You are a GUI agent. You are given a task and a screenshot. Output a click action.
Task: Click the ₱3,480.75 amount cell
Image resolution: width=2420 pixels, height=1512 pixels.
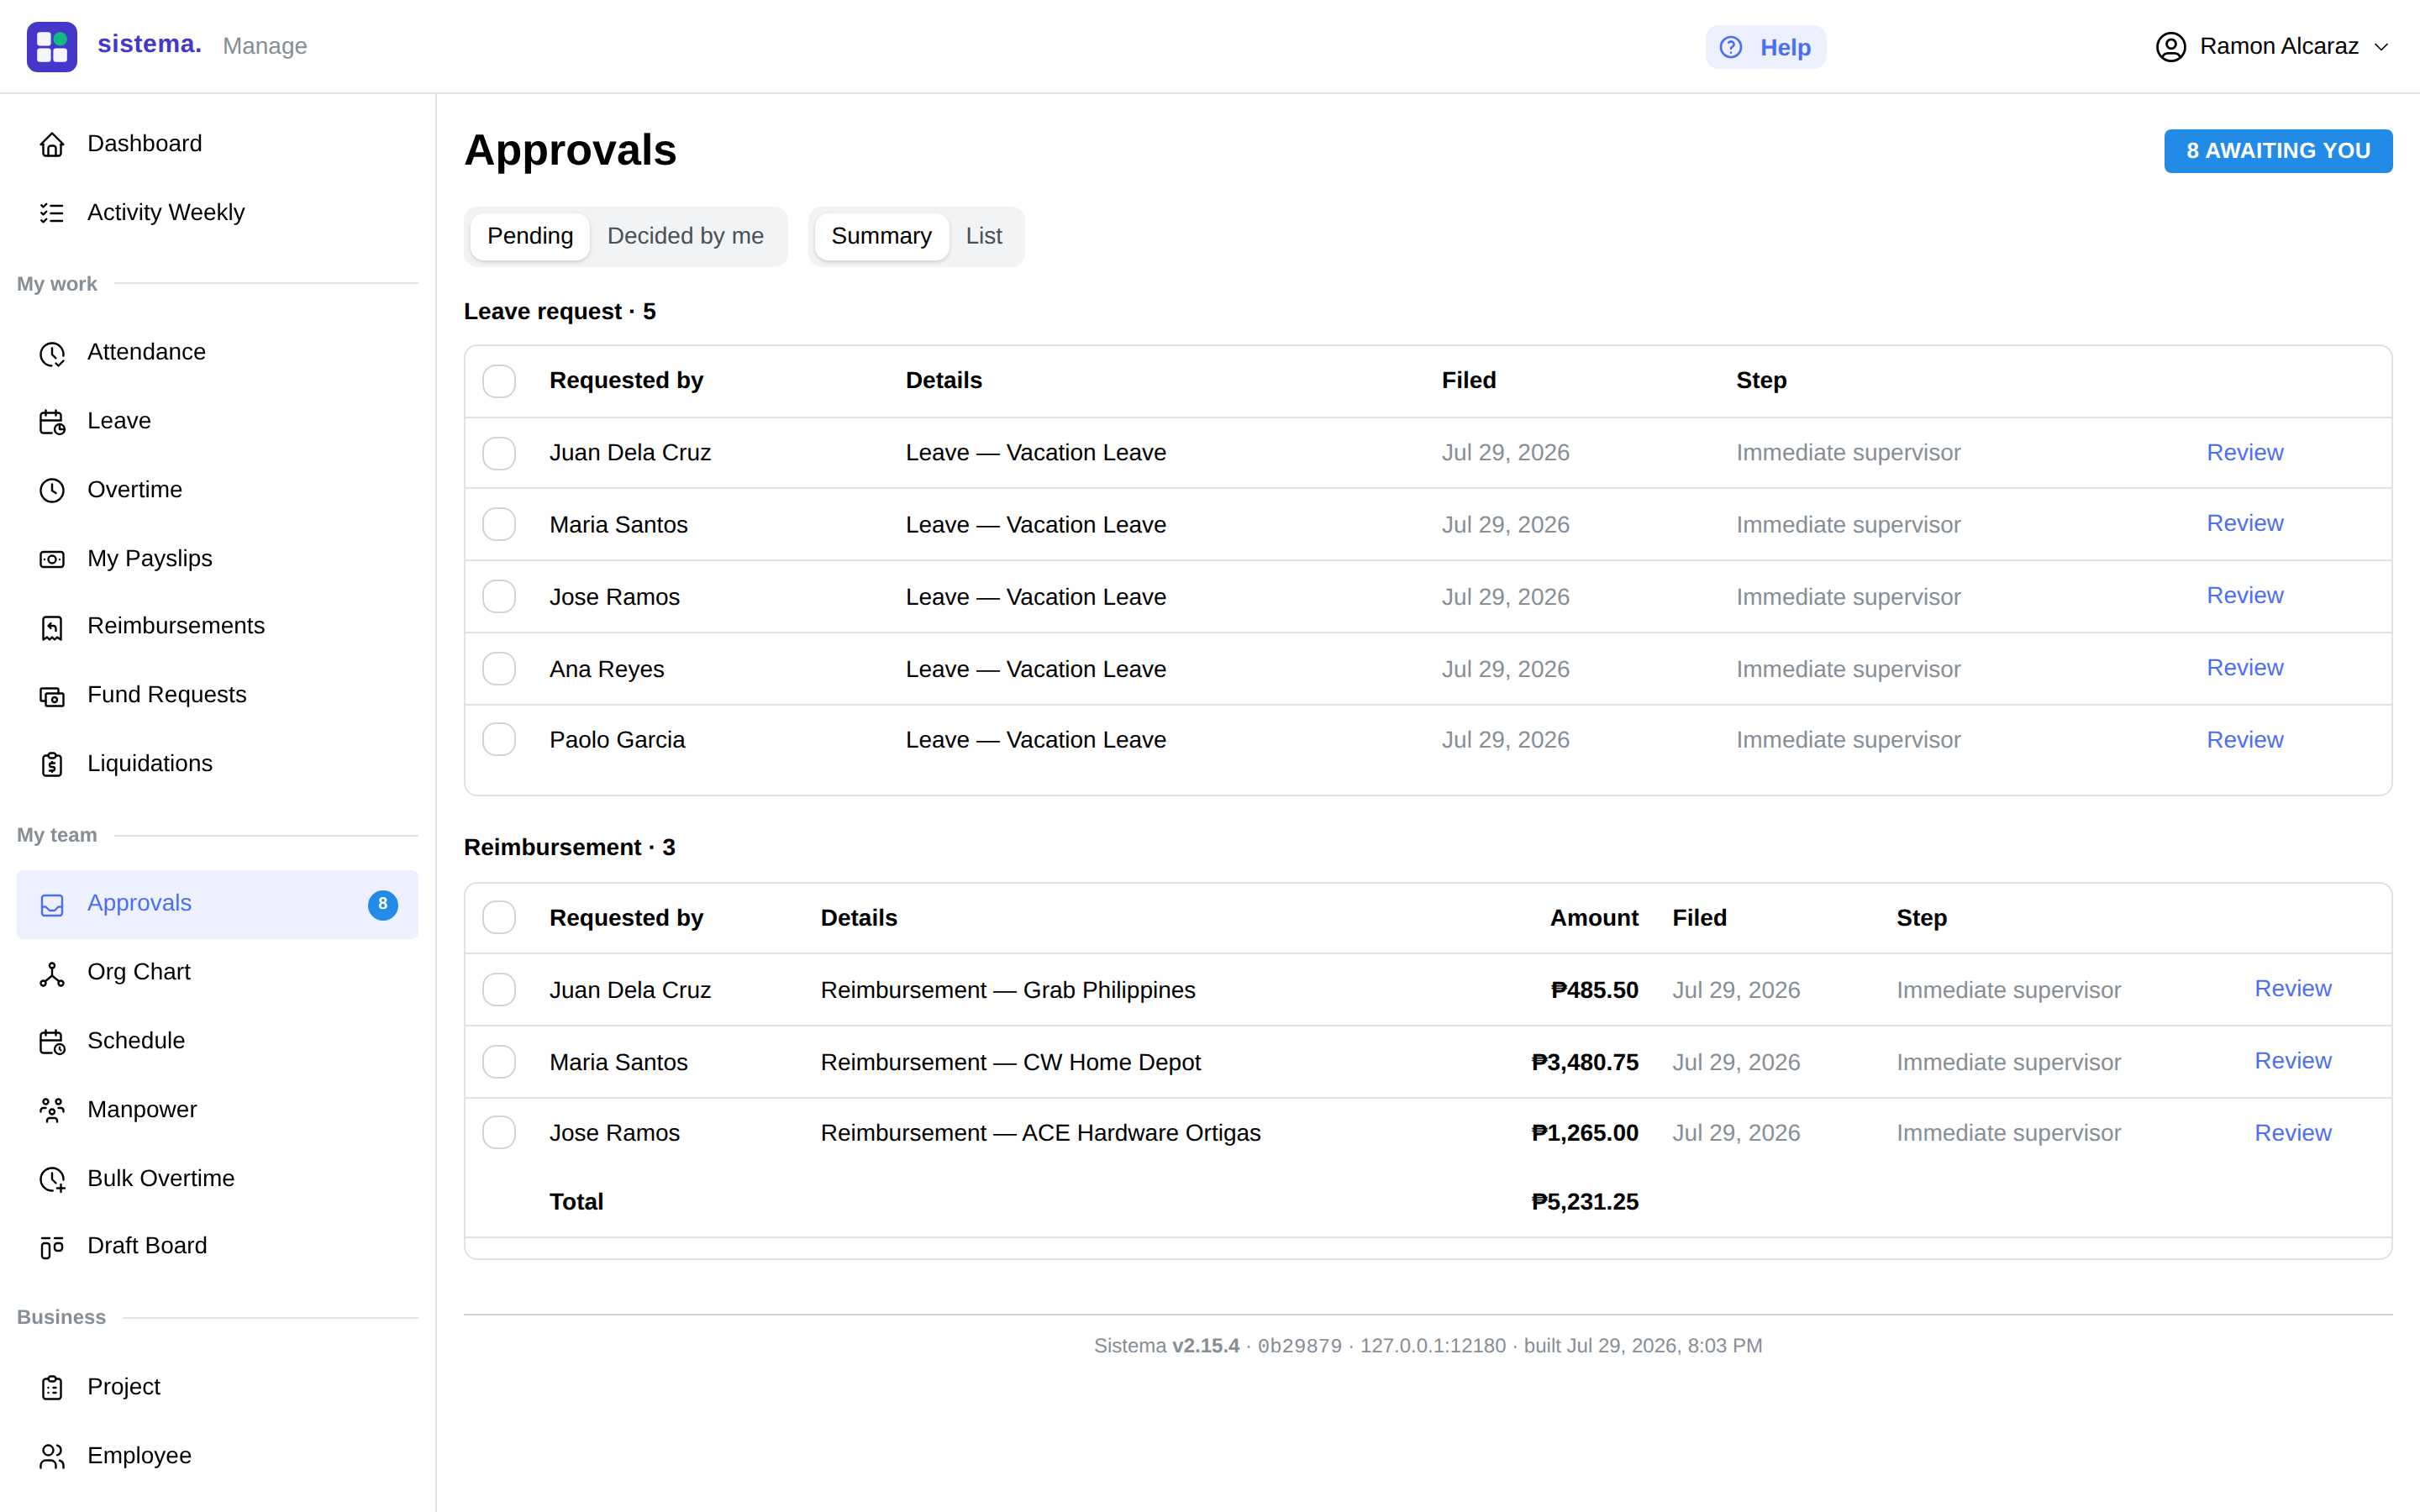[x=1584, y=1062]
